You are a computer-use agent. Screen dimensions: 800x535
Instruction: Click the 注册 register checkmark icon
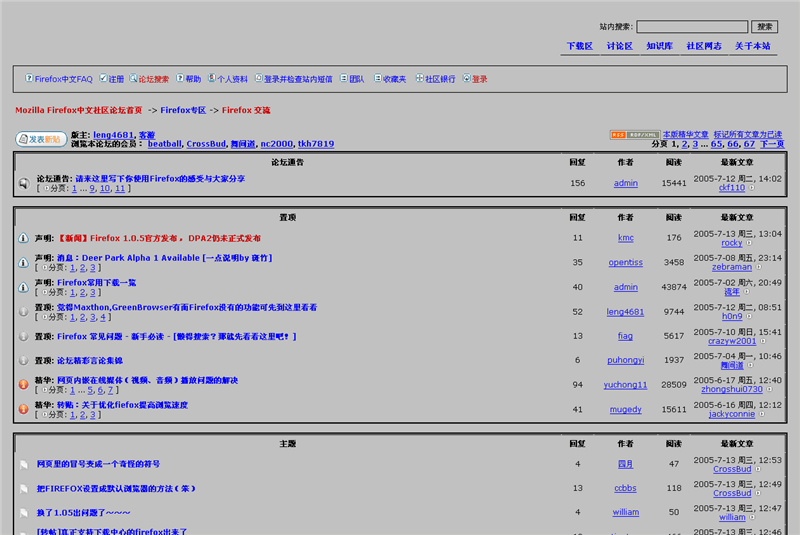point(103,78)
